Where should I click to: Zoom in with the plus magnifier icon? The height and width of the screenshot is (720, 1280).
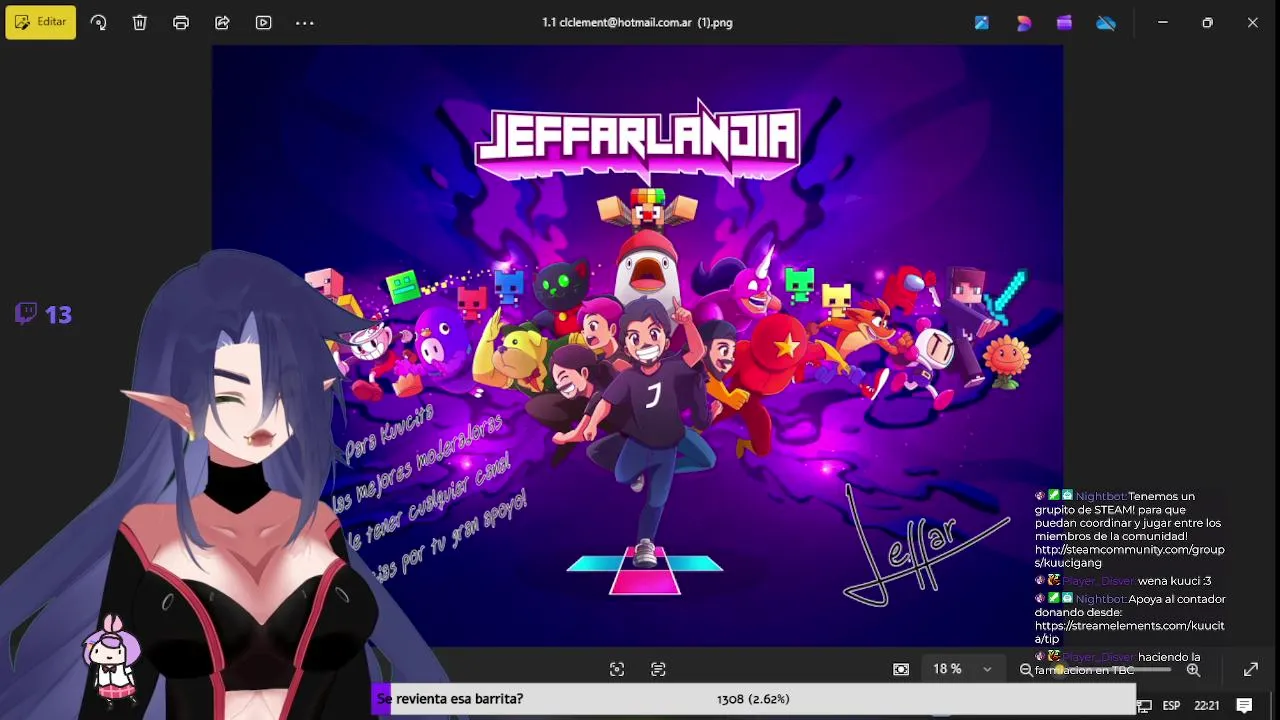coord(1193,669)
